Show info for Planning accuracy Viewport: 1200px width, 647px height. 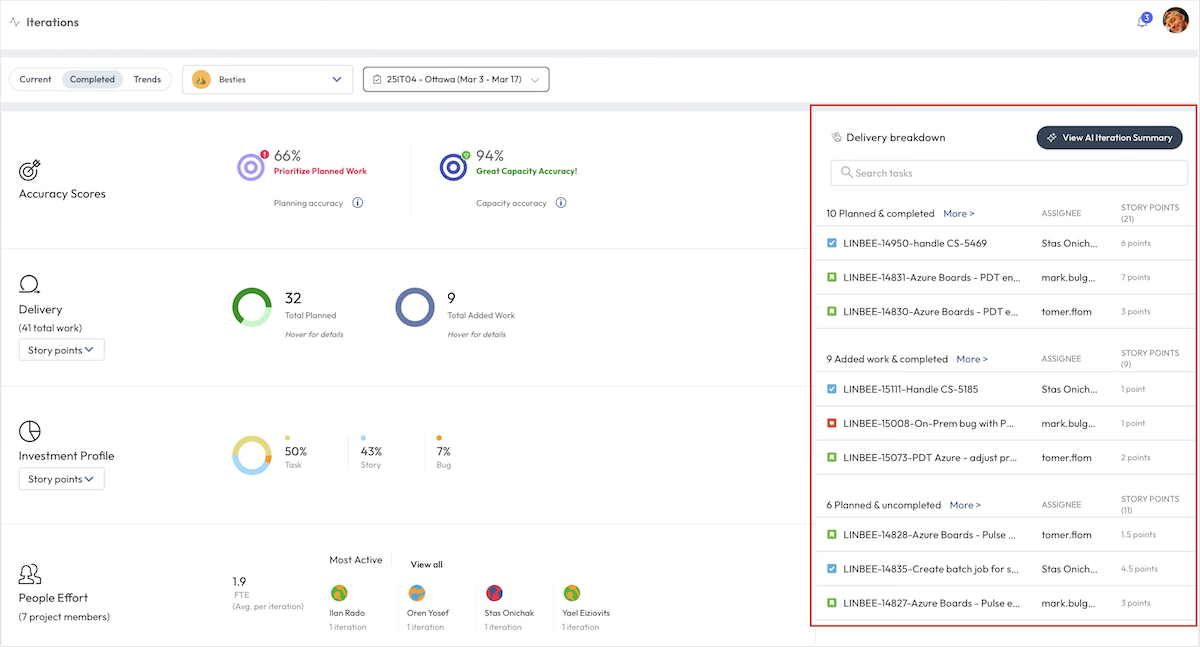click(x=357, y=203)
